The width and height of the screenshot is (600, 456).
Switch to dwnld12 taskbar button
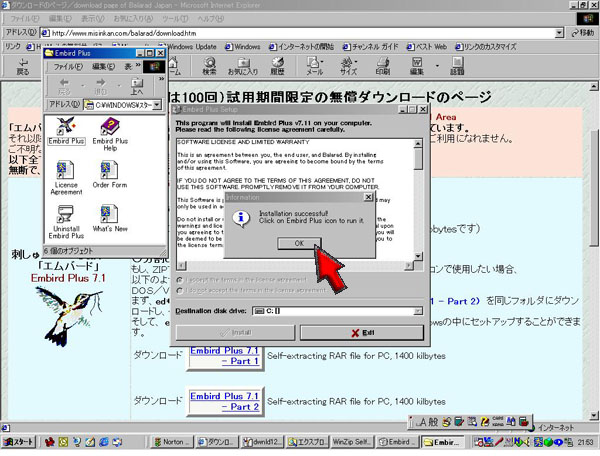coord(262,442)
